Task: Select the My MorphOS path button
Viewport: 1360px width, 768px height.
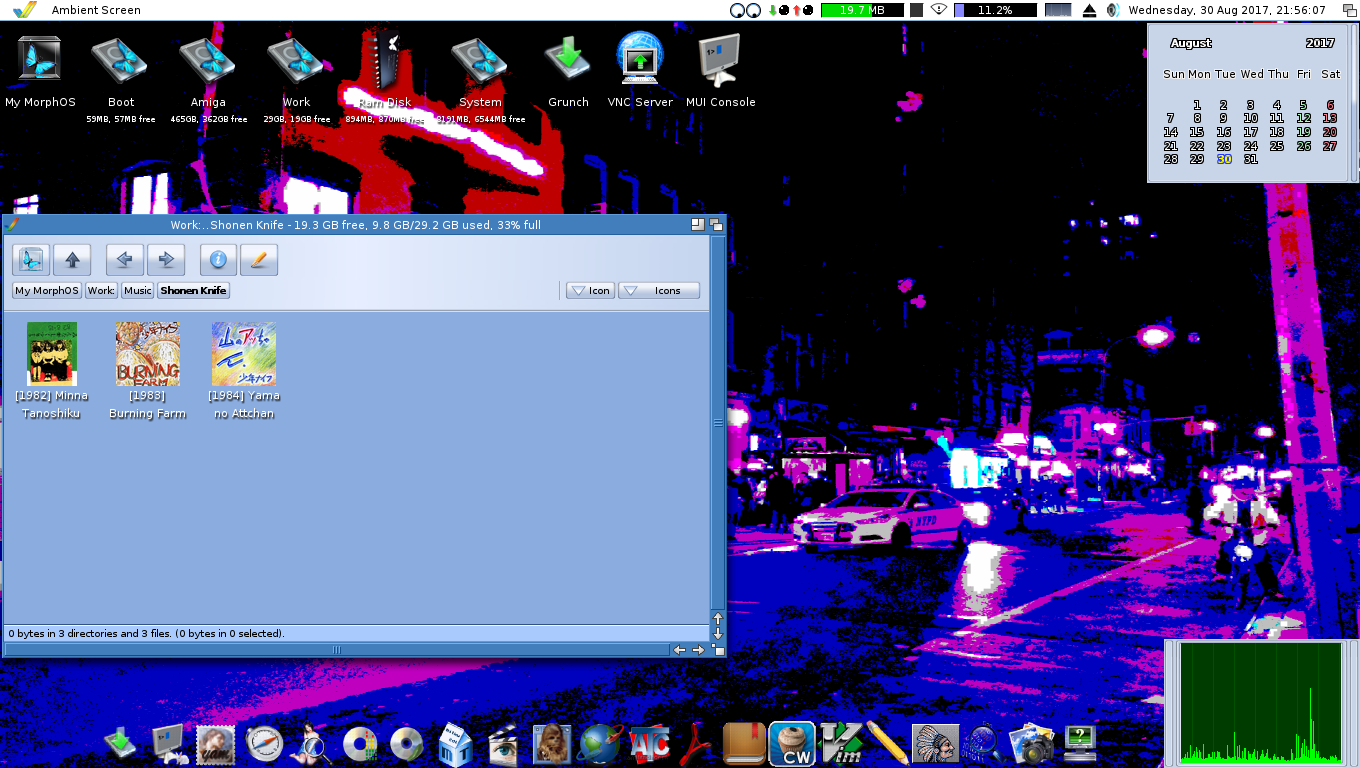Action: 46,291
